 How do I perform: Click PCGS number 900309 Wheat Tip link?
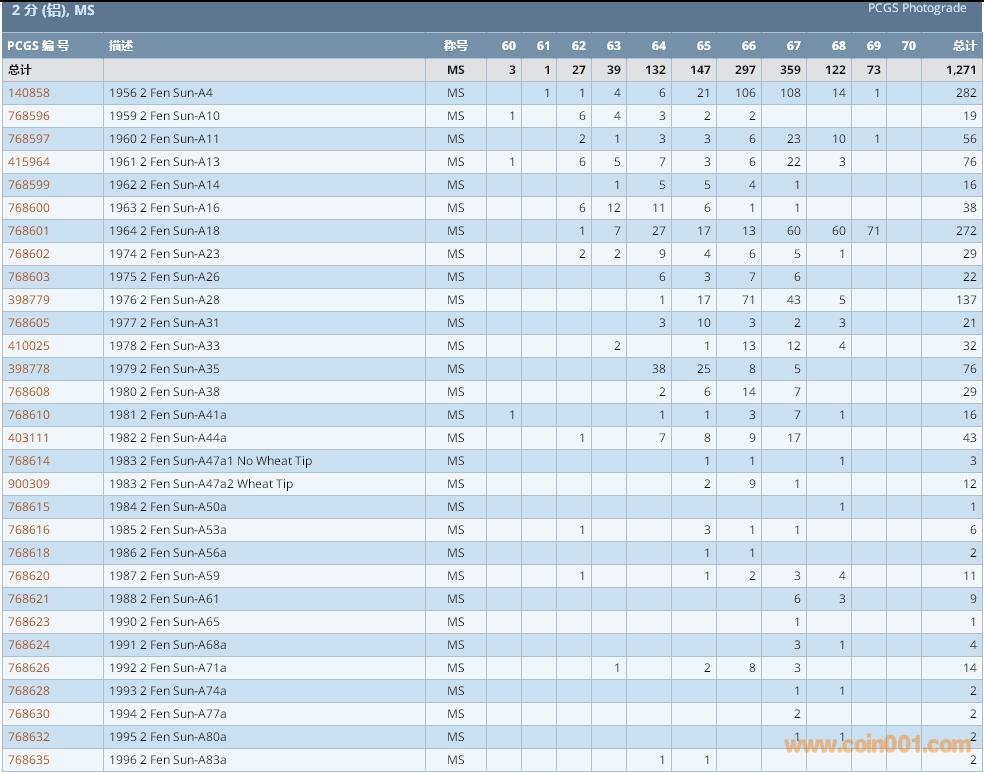[x=29, y=484]
